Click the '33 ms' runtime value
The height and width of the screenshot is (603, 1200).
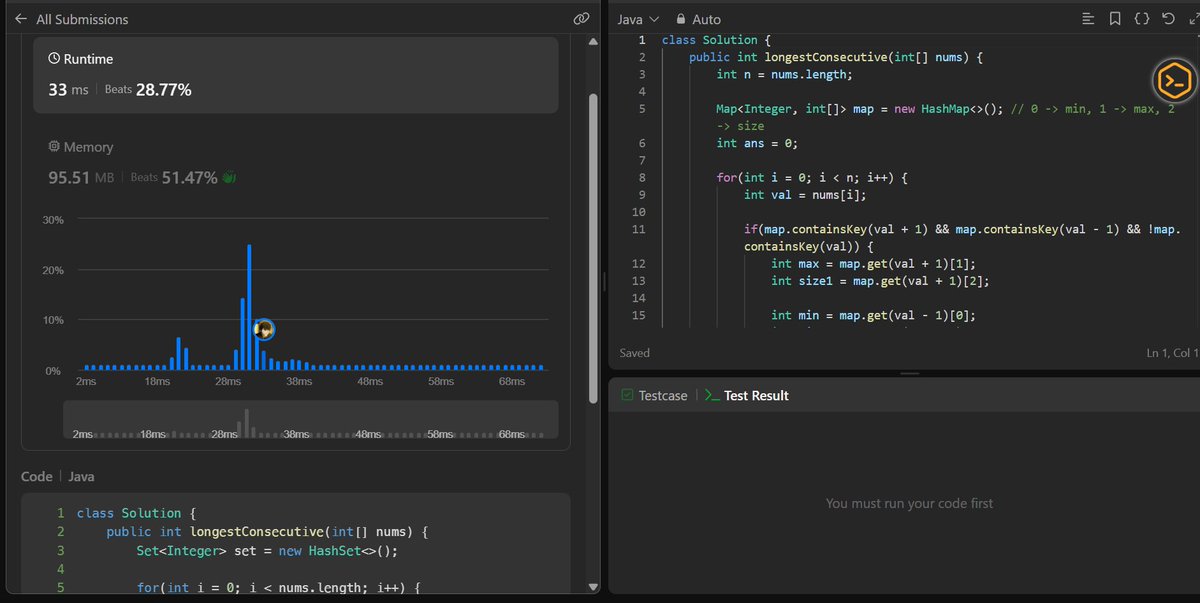[69, 90]
